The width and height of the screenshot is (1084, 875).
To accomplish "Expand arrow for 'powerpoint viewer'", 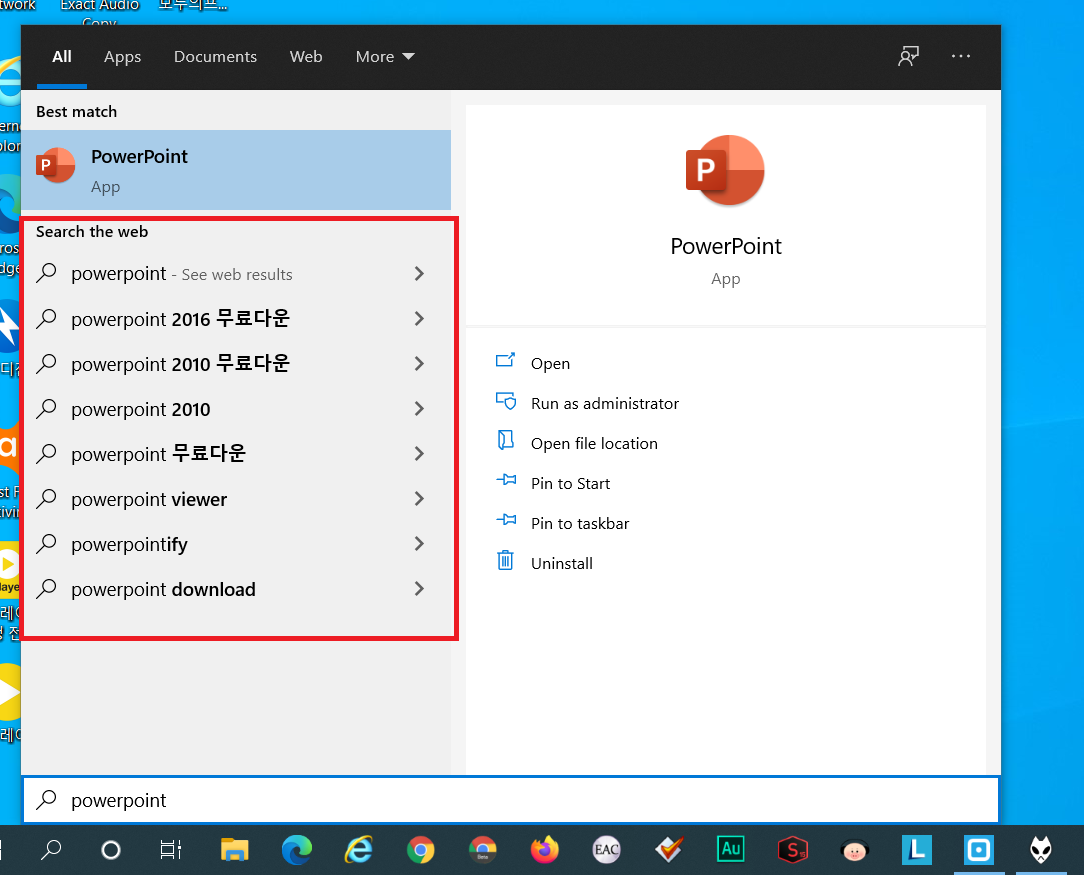I will pyautogui.click(x=419, y=498).
